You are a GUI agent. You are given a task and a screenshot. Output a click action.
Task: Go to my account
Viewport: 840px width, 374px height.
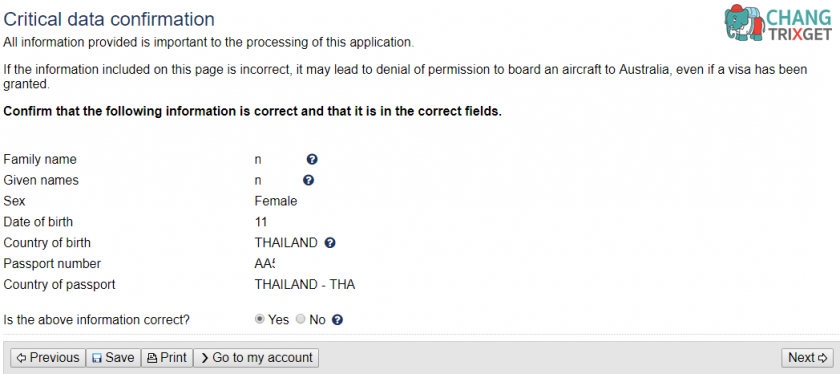tap(256, 357)
